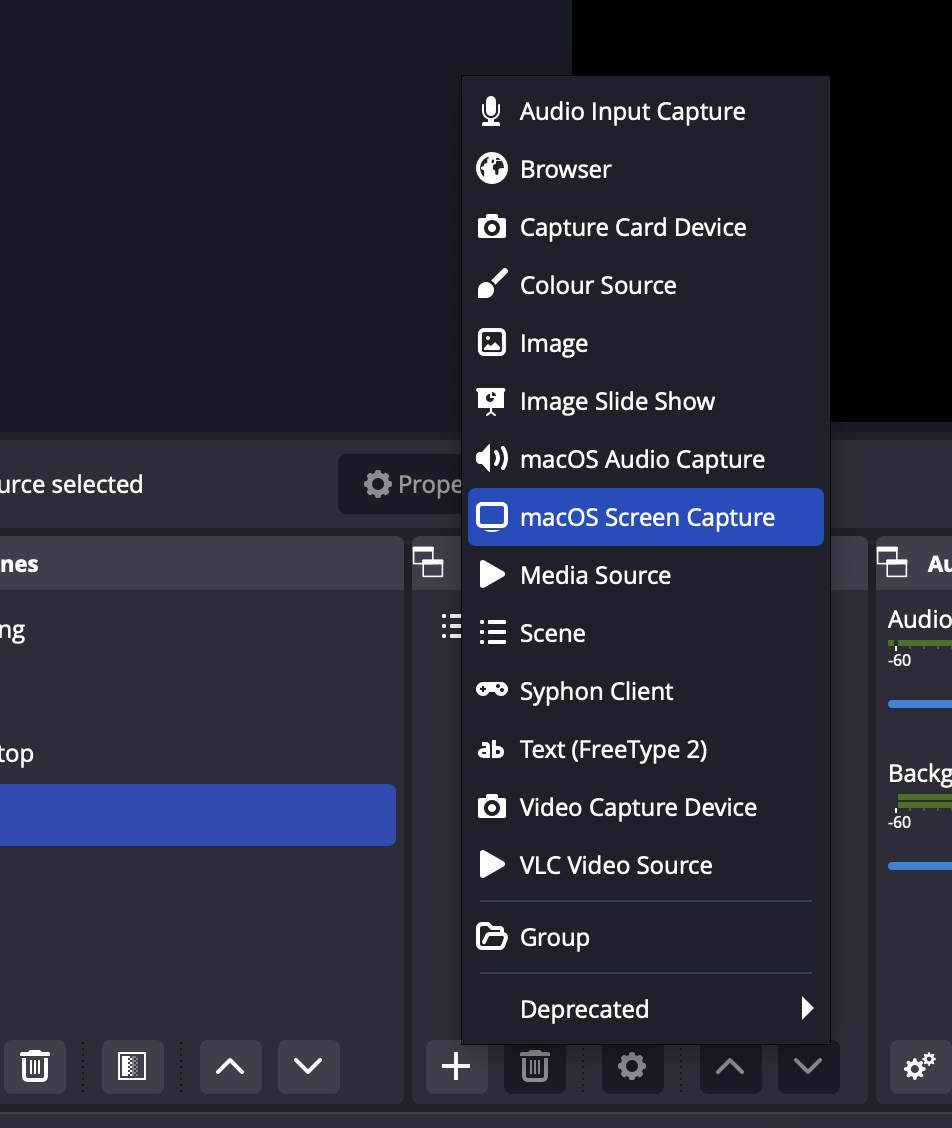Image resolution: width=952 pixels, height=1128 pixels.
Task: Choose VLC Video Source
Action: (x=616, y=865)
